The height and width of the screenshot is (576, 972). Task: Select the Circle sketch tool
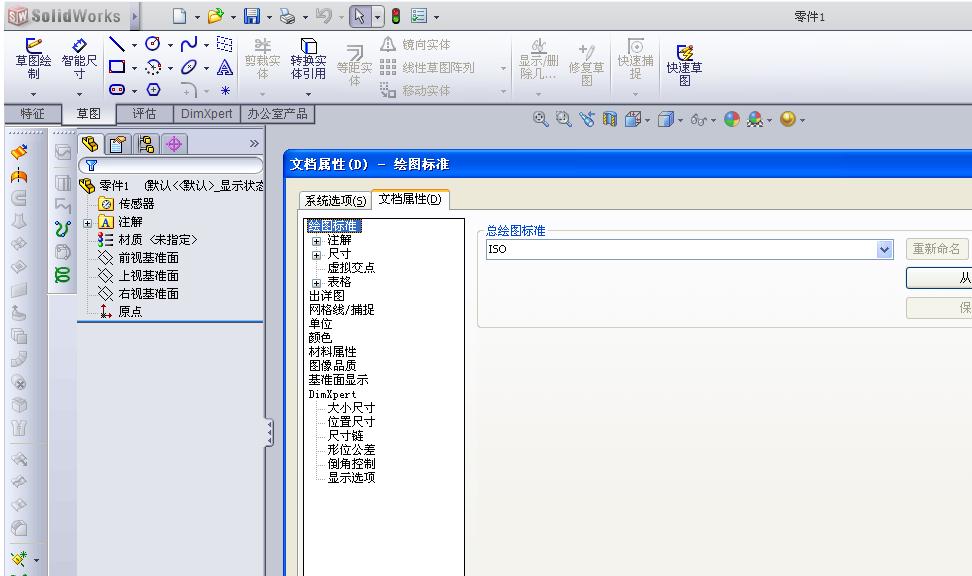click(x=152, y=43)
